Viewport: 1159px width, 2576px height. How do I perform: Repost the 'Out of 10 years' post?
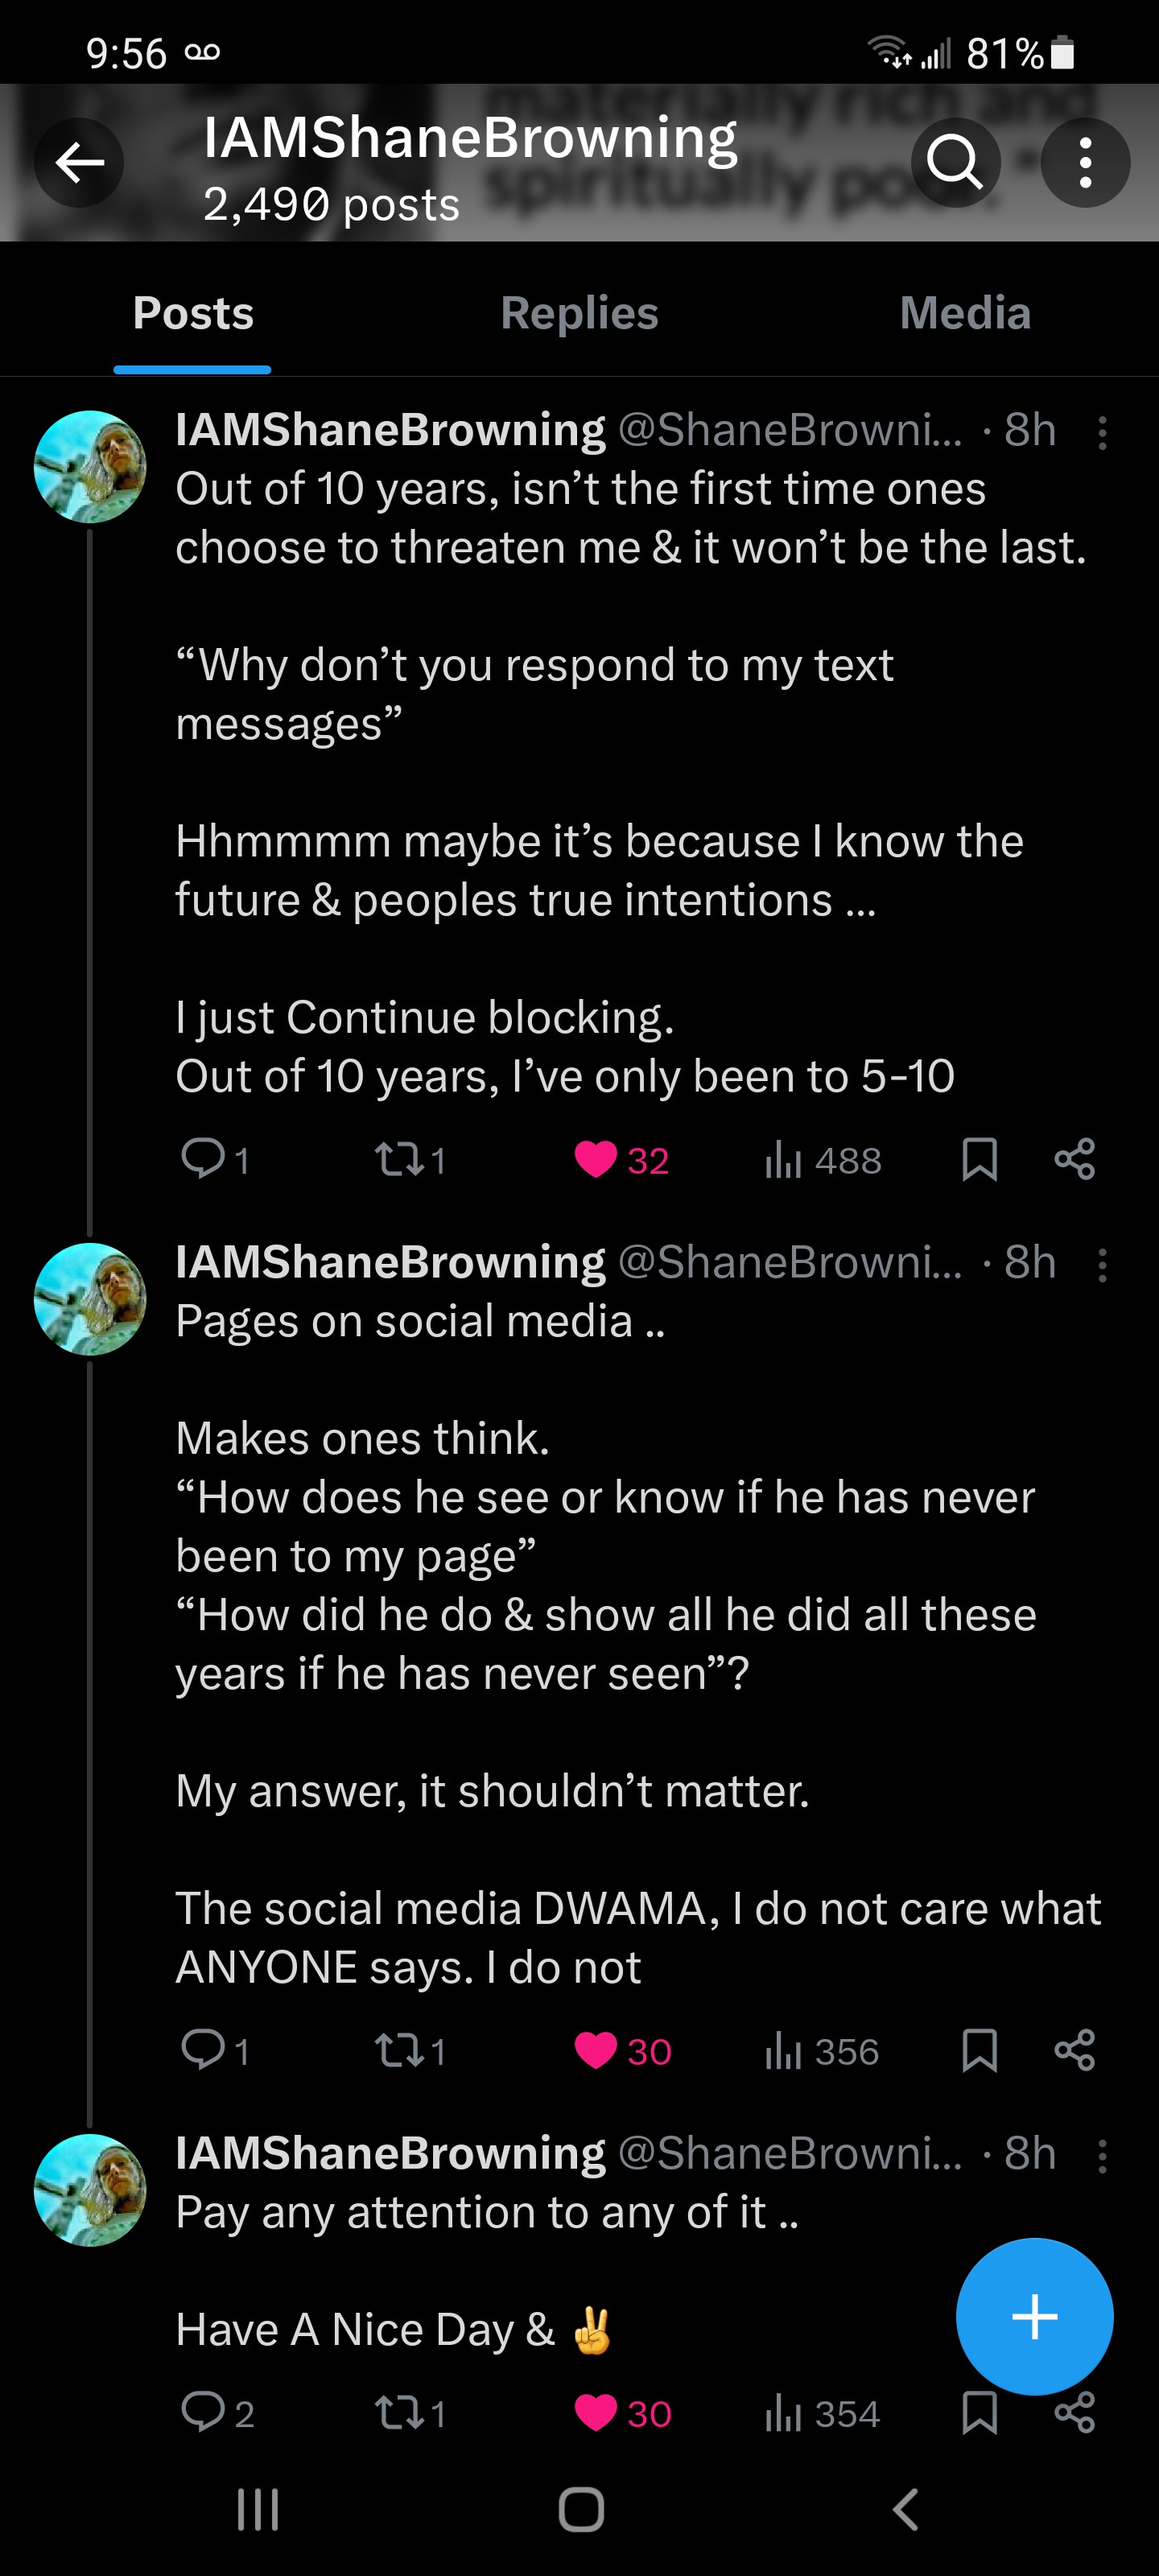397,1159
